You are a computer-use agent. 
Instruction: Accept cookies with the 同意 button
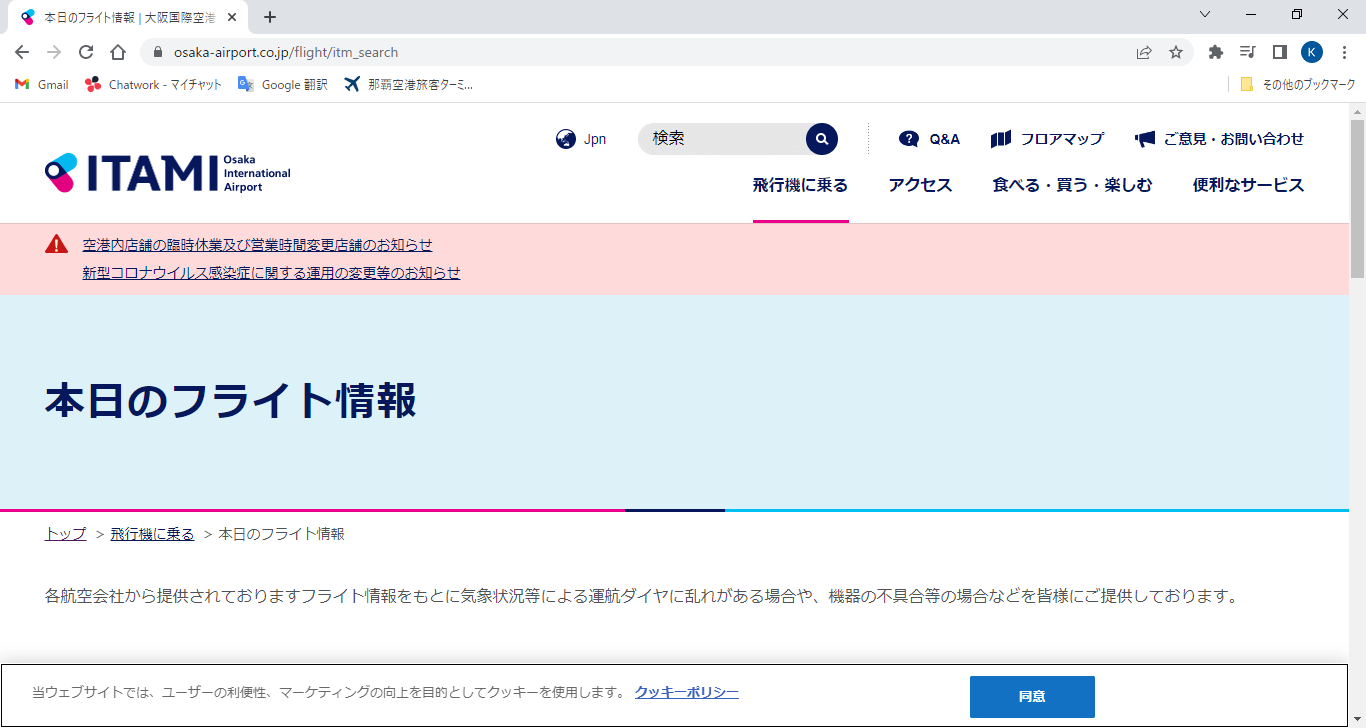point(1032,697)
